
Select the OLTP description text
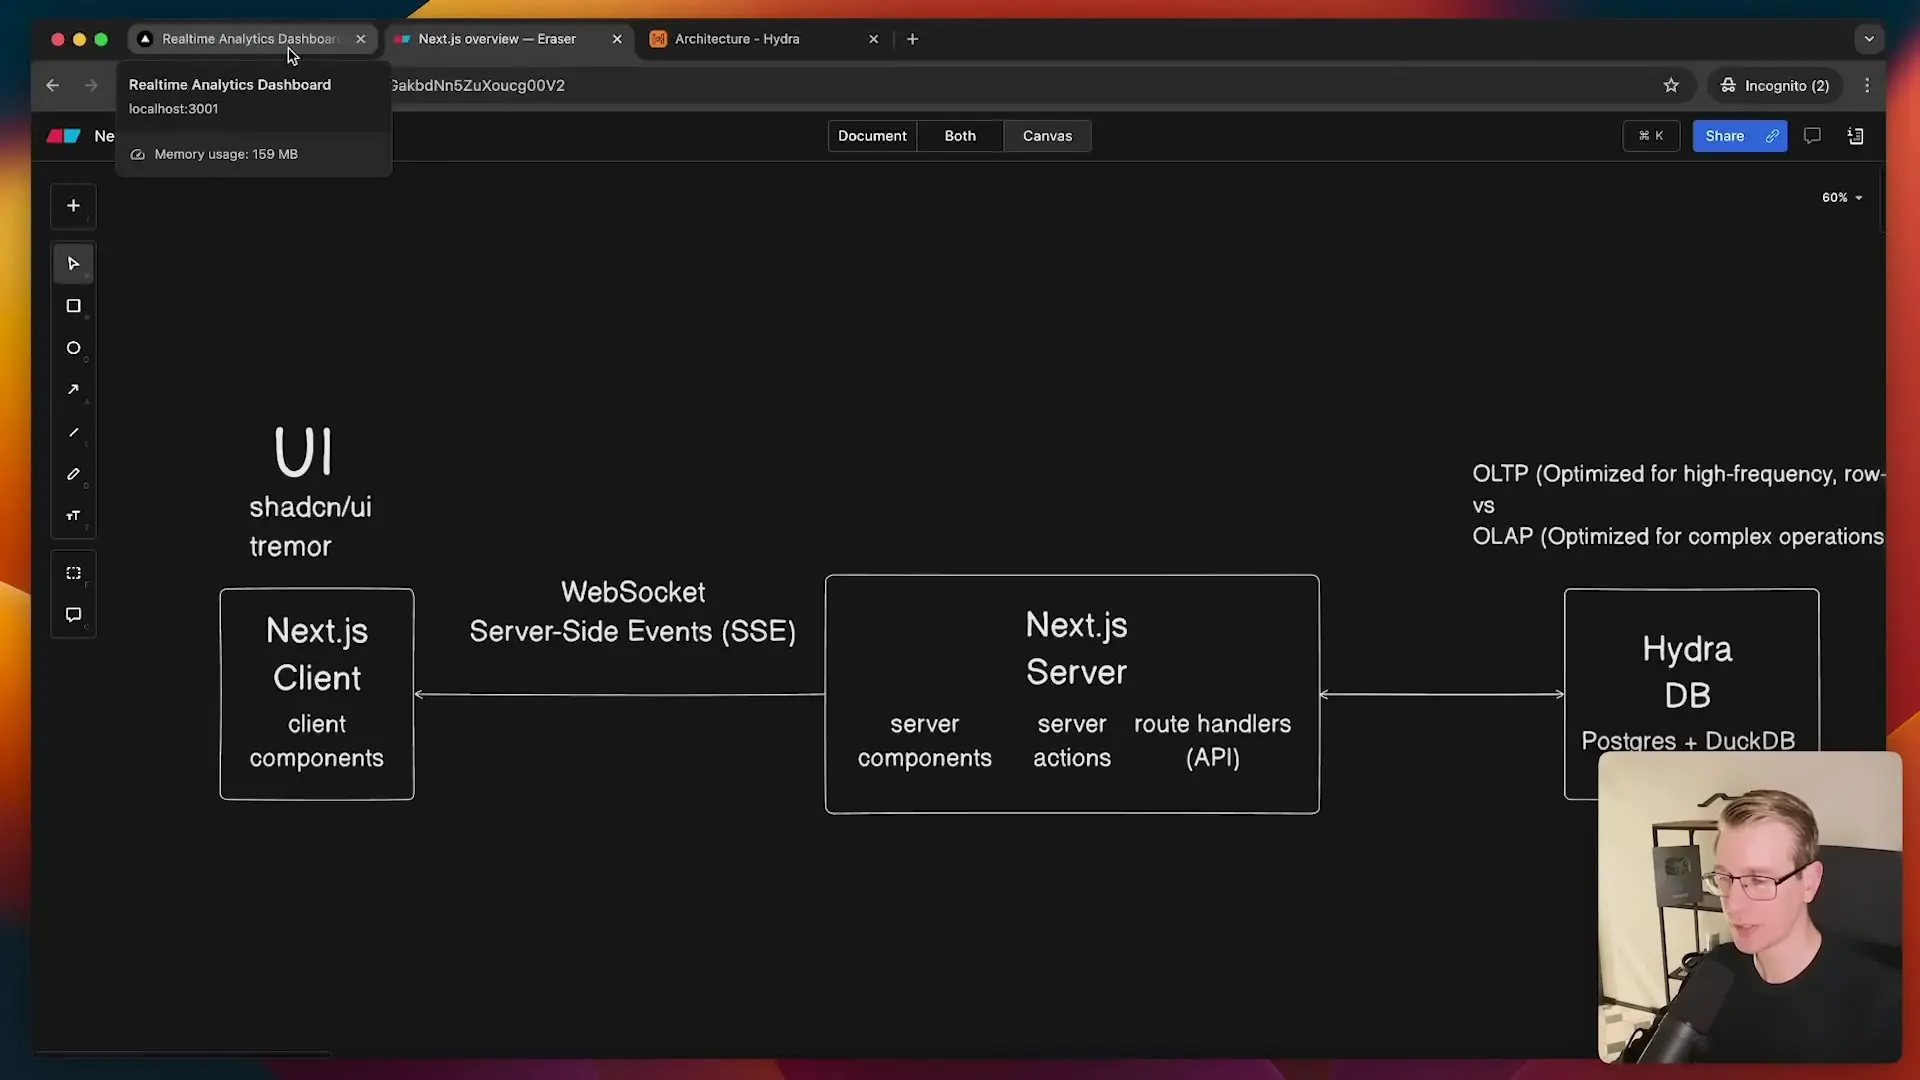click(x=1678, y=474)
